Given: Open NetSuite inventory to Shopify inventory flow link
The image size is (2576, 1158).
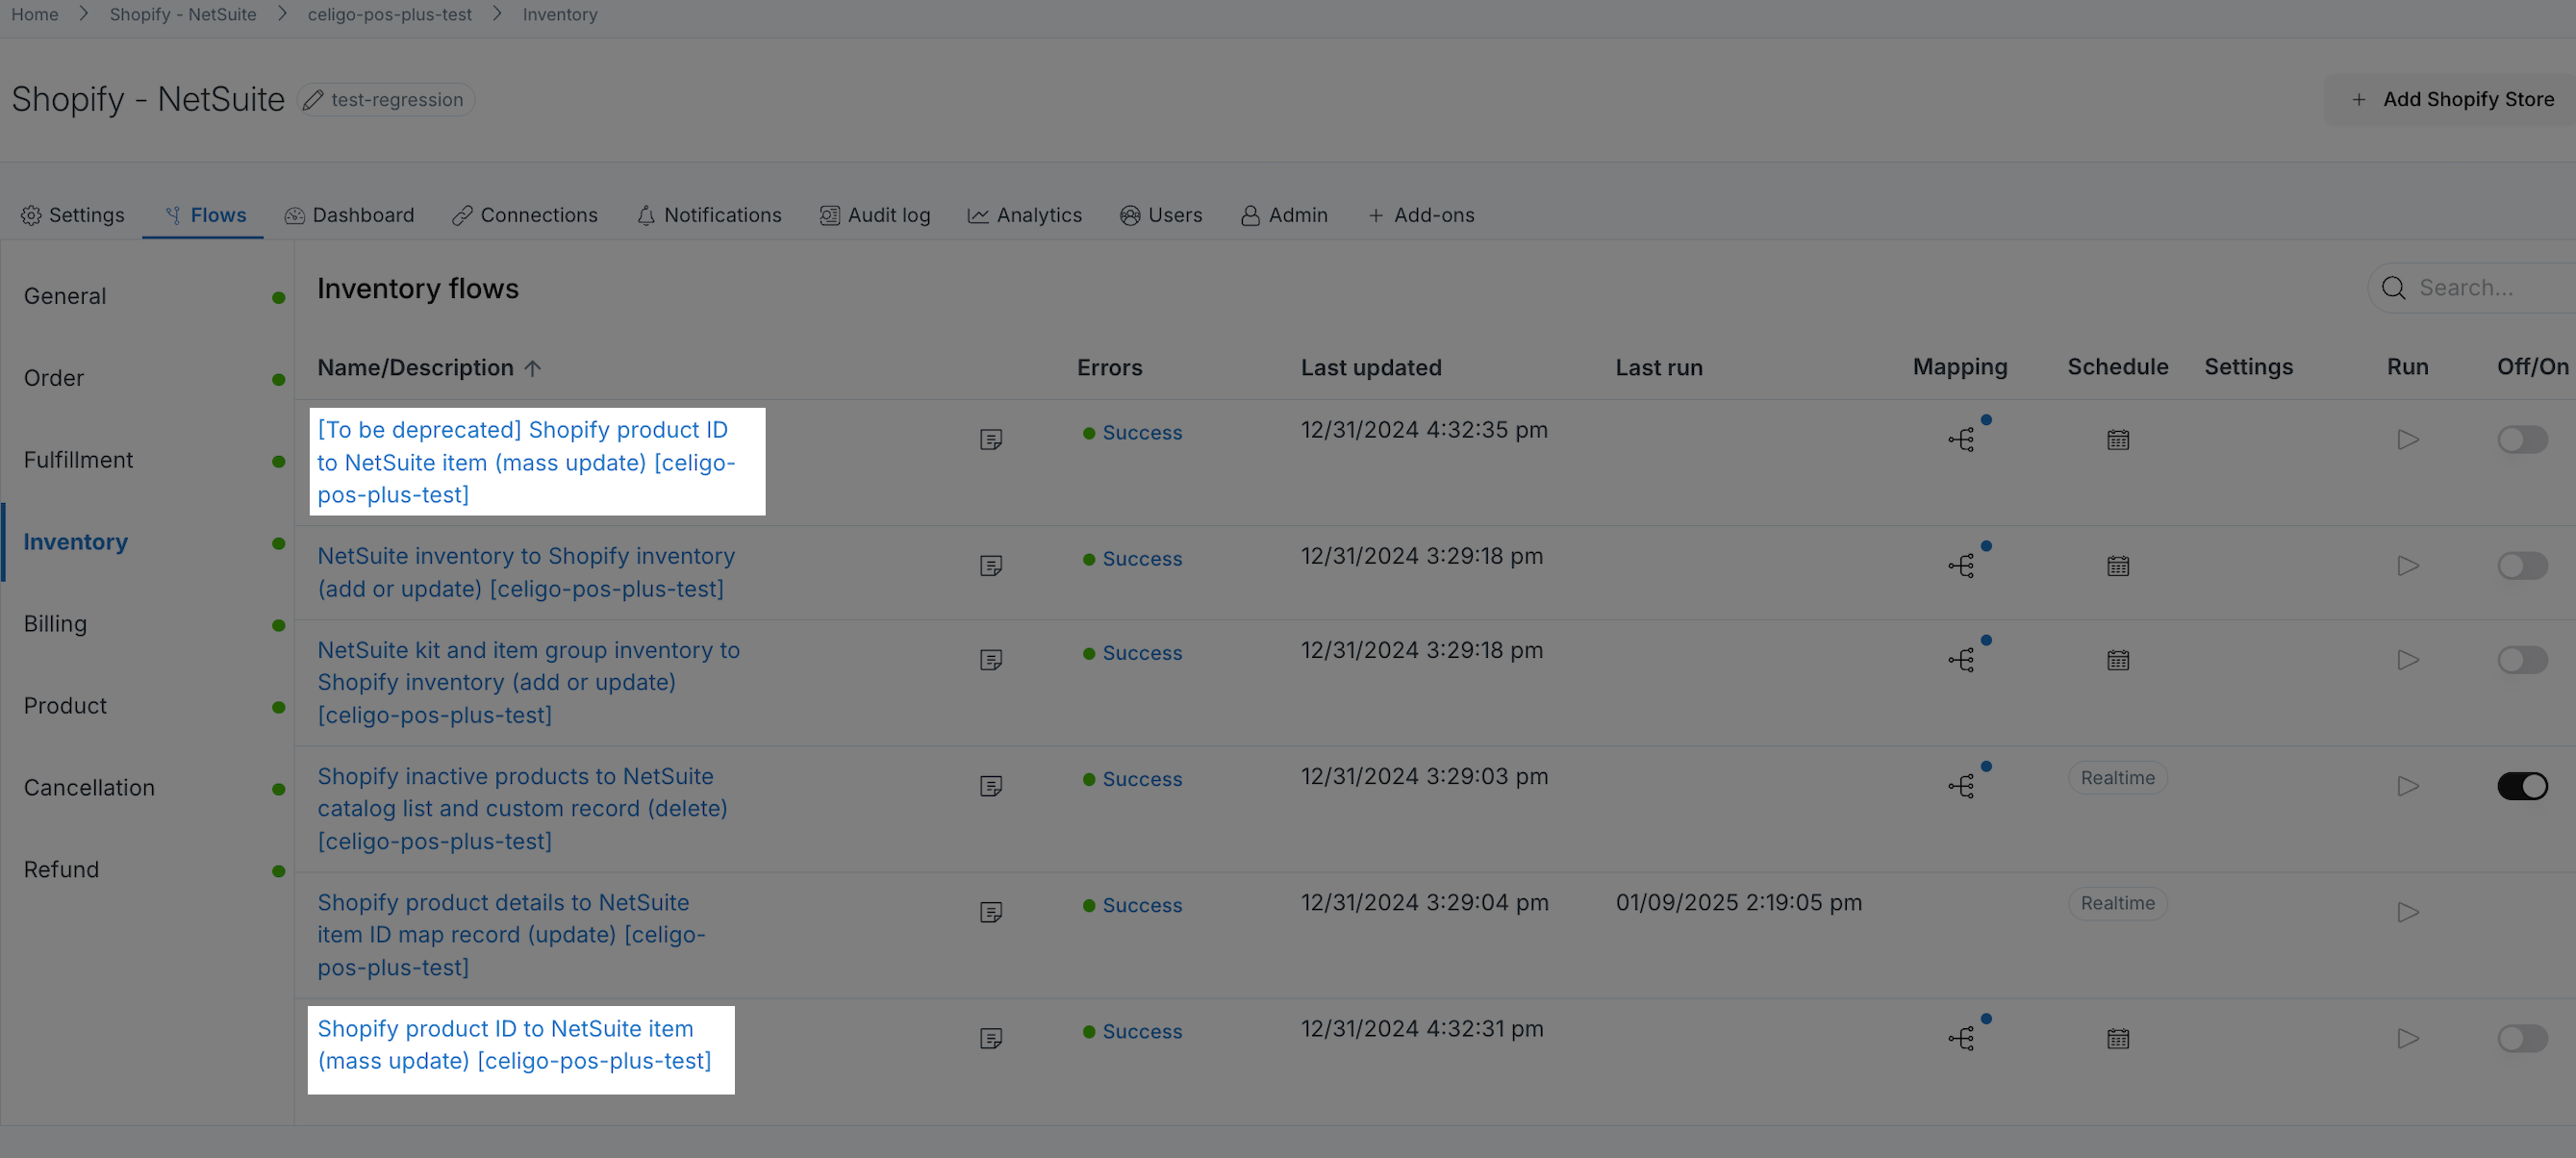Looking at the screenshot, I should pyautogui.click(x=526, y=572).
